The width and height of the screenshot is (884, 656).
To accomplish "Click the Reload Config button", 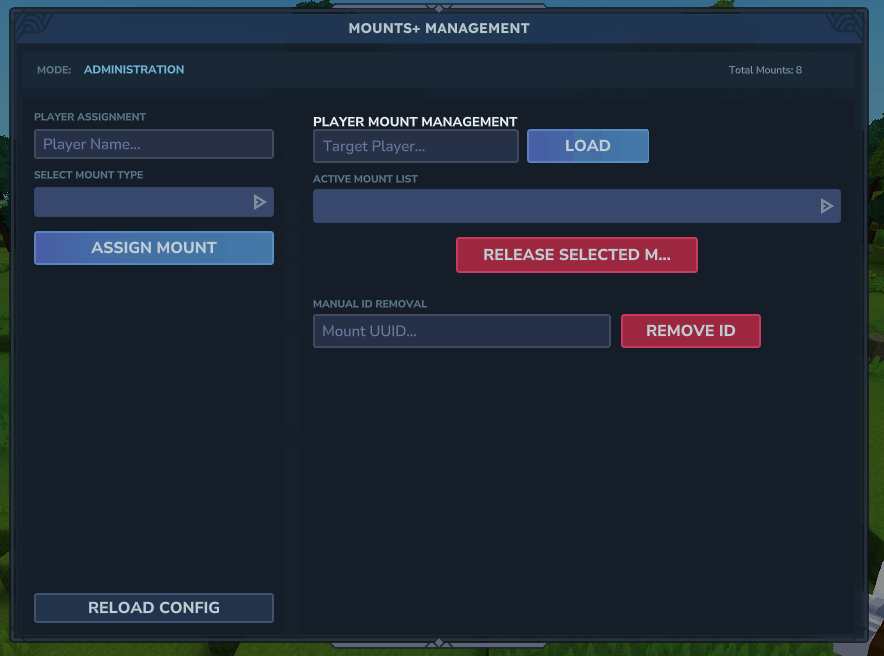I will [x=153, y=608].
